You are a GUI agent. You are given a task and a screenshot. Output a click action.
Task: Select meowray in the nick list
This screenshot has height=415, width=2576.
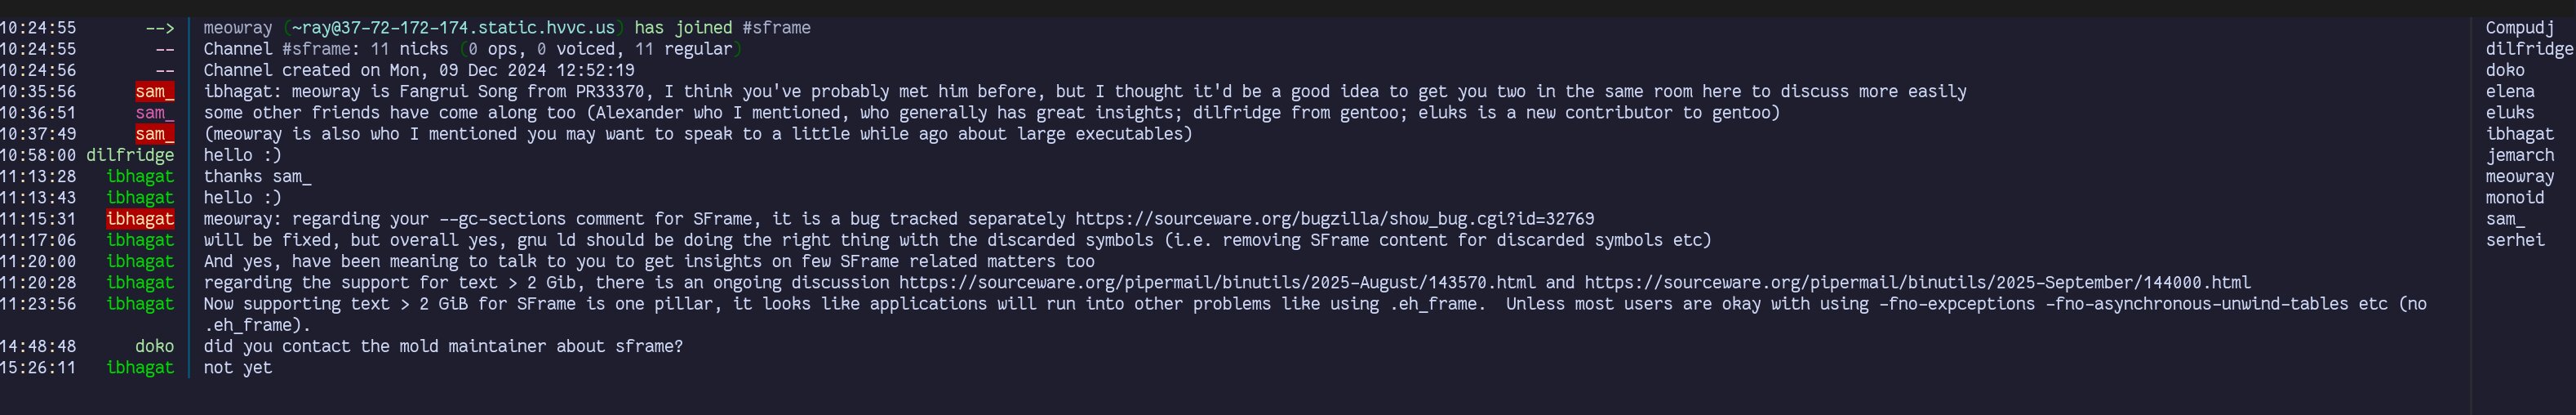[x=2520, y=177]
